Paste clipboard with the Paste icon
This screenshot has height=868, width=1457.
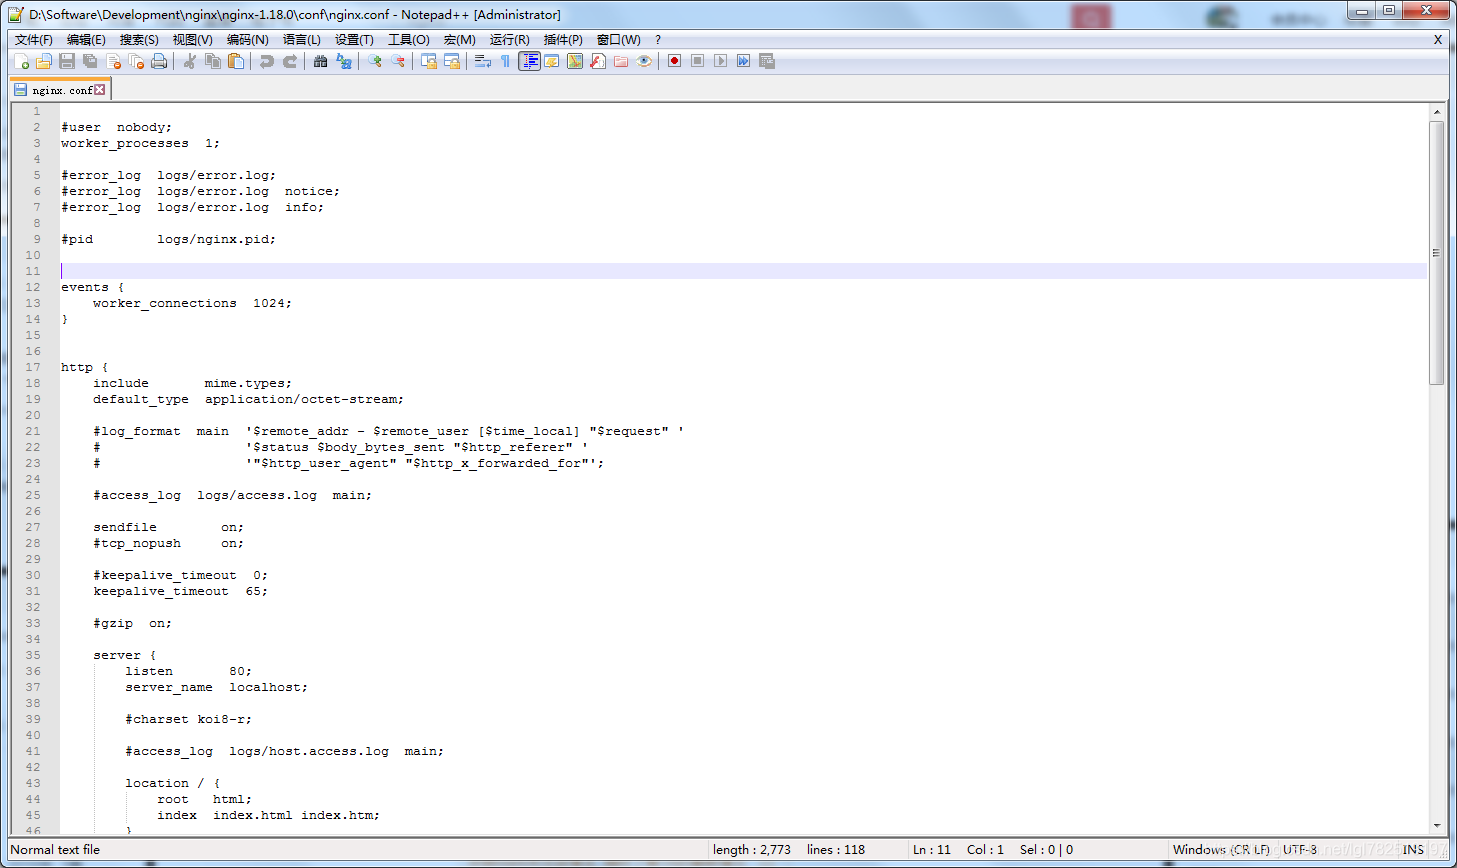[236, 61]
